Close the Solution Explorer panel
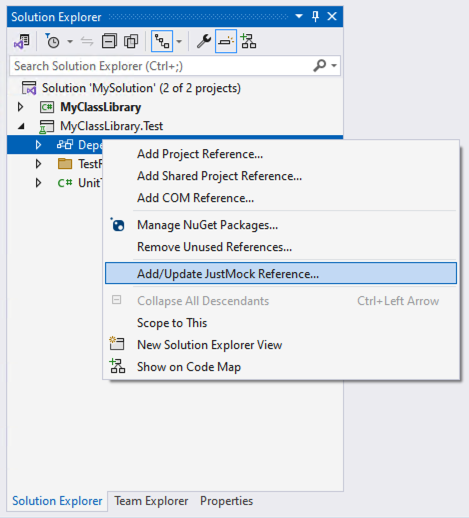The height and width of the screenshot is (518, 469). coord(332,16)
